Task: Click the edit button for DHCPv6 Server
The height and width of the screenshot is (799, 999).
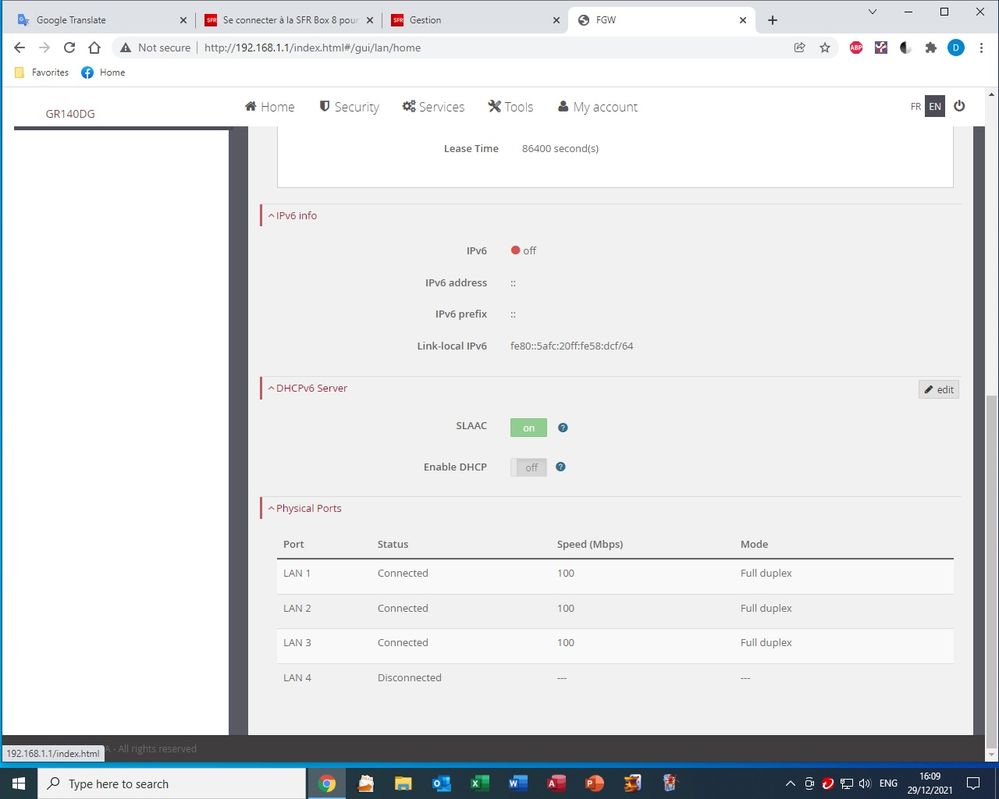Action: pyautogui.click(x=938, y=389)
